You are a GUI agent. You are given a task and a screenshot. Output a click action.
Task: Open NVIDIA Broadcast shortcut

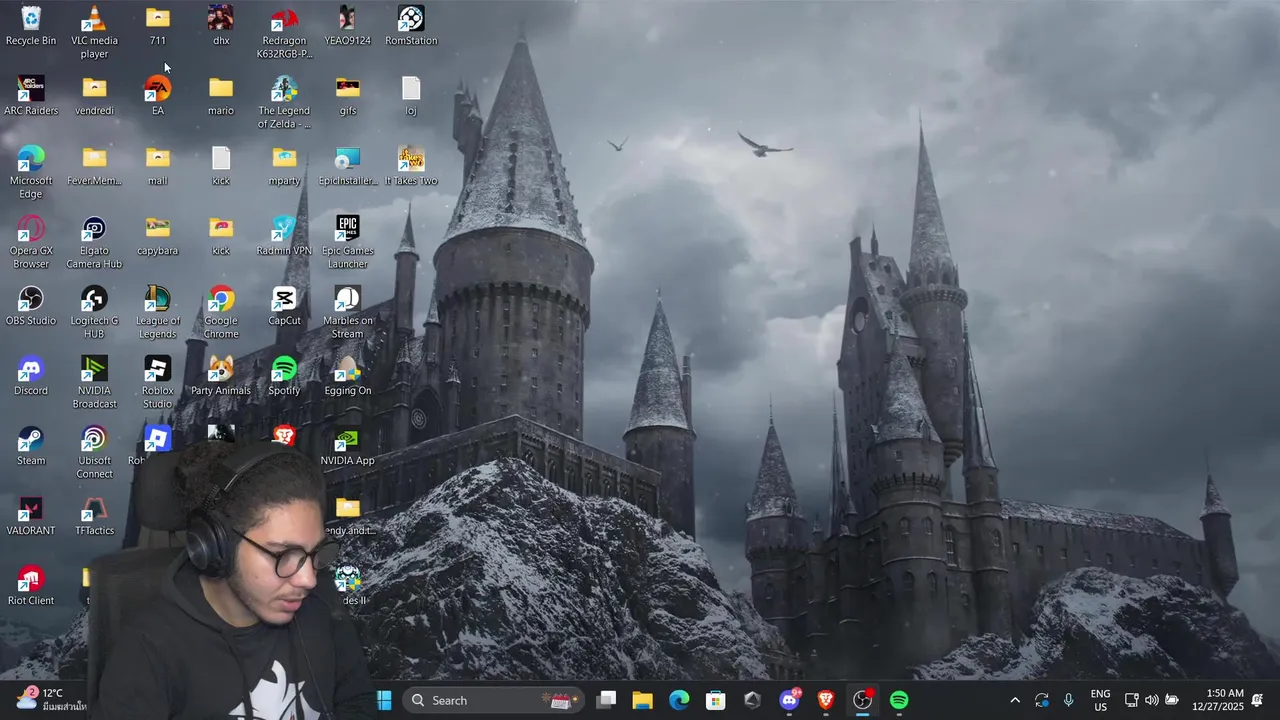click(94, 382)
